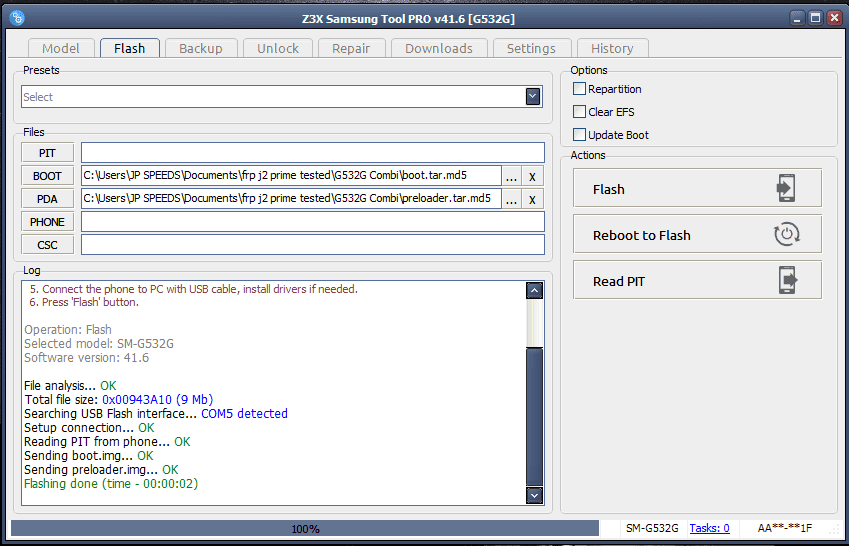Image resolution: width=849 pixels, height=546 pixels.
Task: Open the Settings tab
Action: 531,48
